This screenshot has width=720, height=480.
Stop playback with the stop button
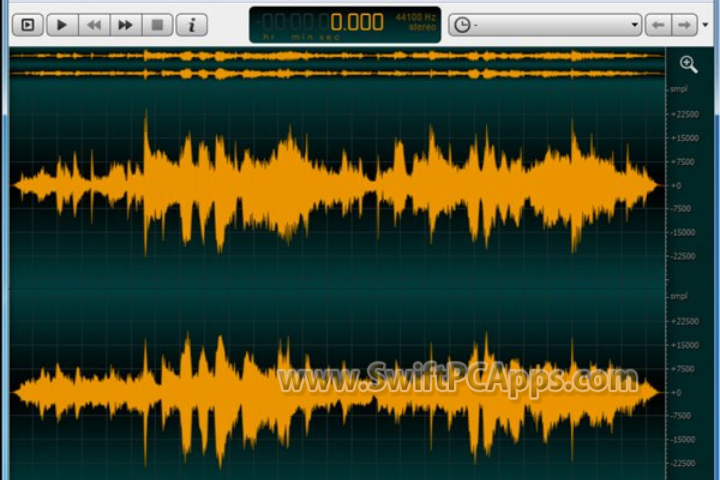pyautogui.click(x=157, y=25)
